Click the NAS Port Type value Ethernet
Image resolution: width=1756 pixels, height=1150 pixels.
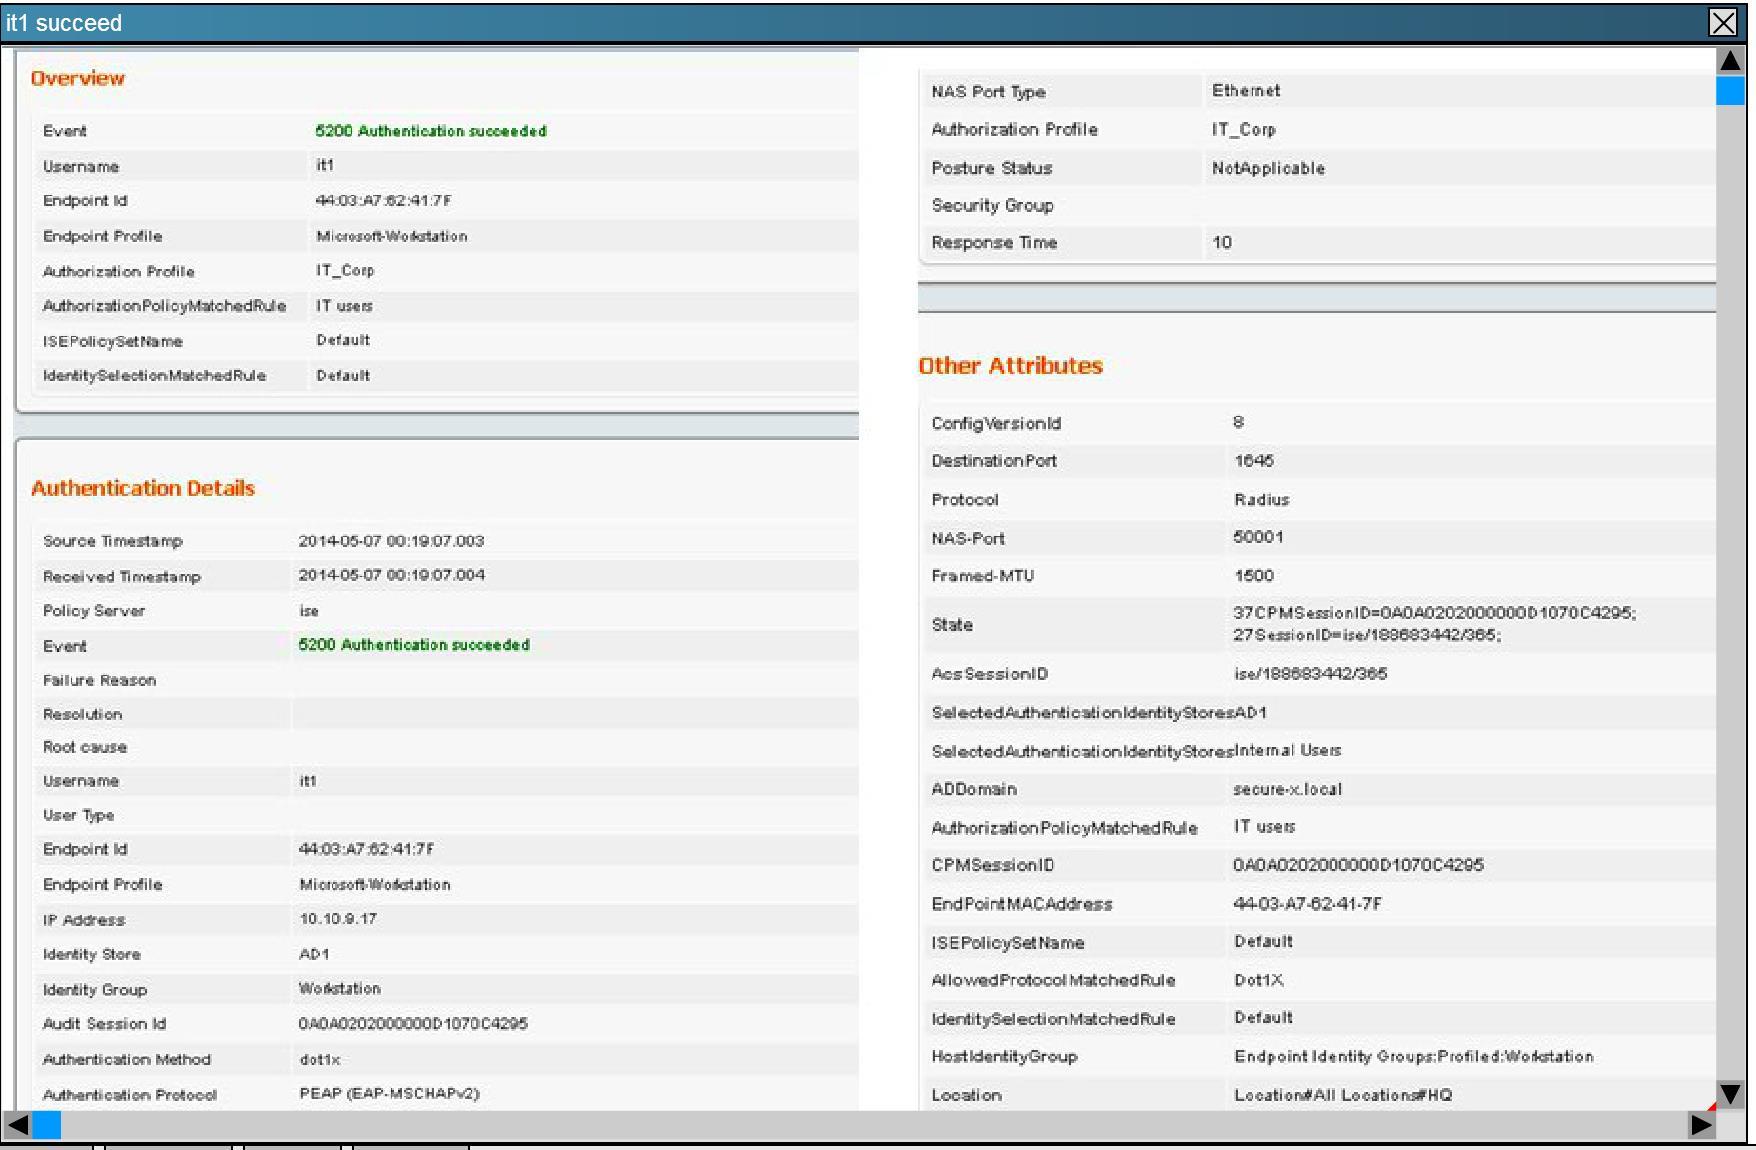point(1246,91)
